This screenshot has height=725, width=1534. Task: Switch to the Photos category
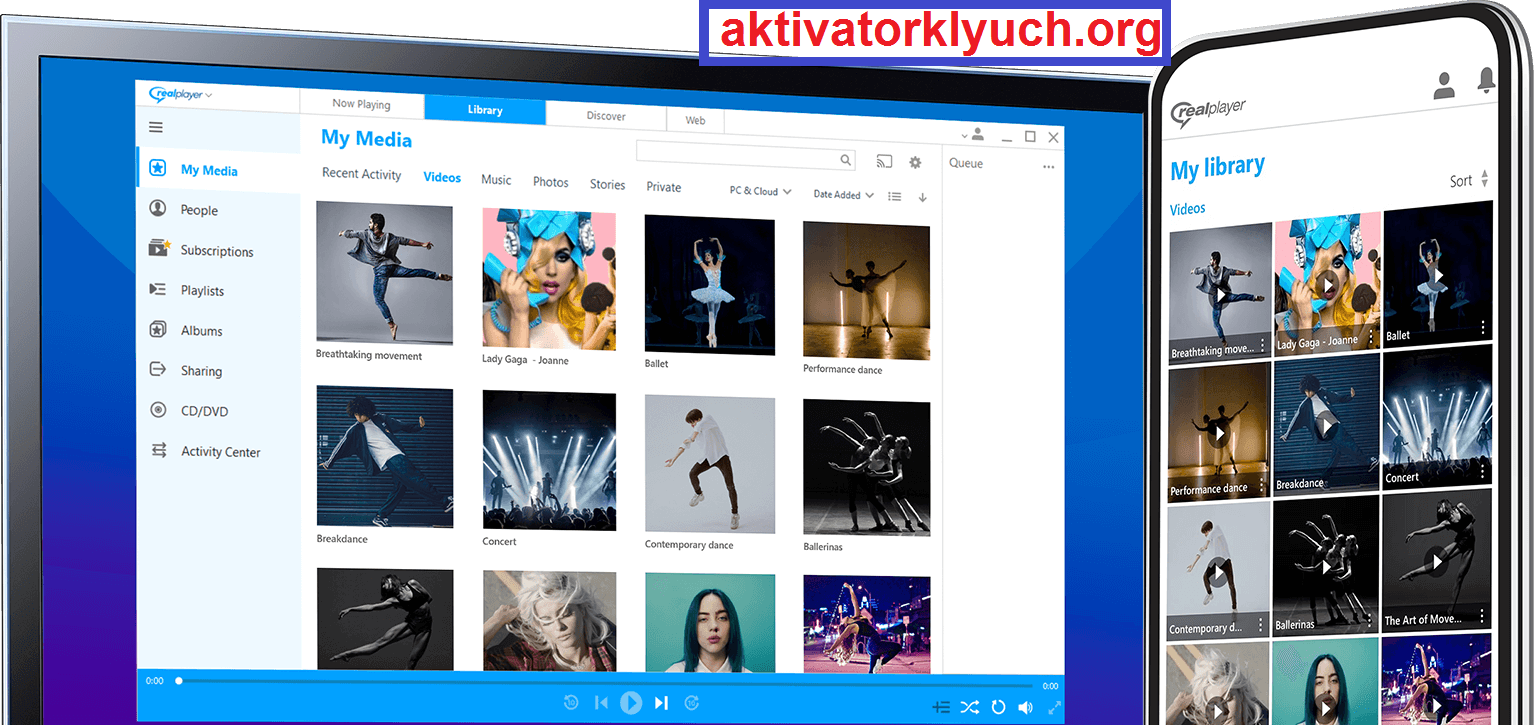click(550, 182)
